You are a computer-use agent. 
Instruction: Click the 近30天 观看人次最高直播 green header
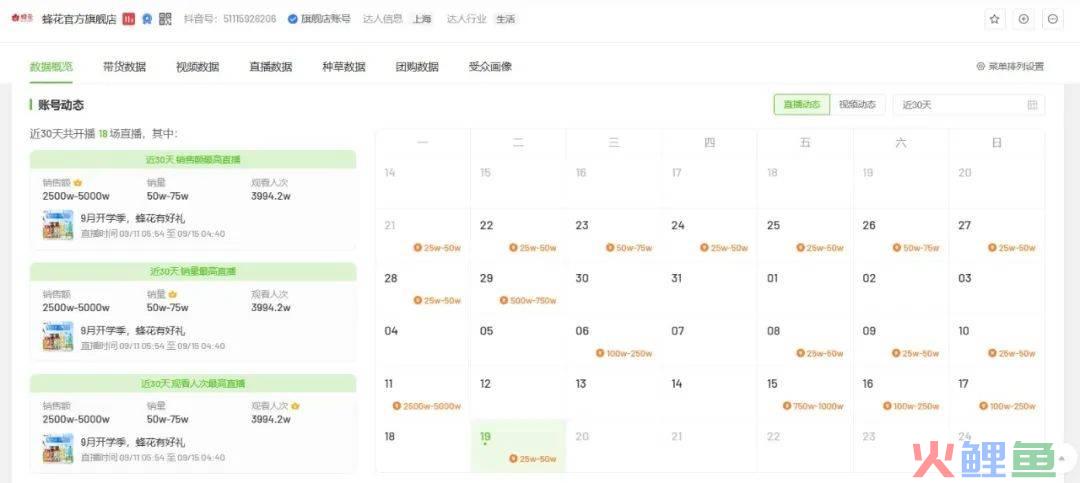click(193, 383)
